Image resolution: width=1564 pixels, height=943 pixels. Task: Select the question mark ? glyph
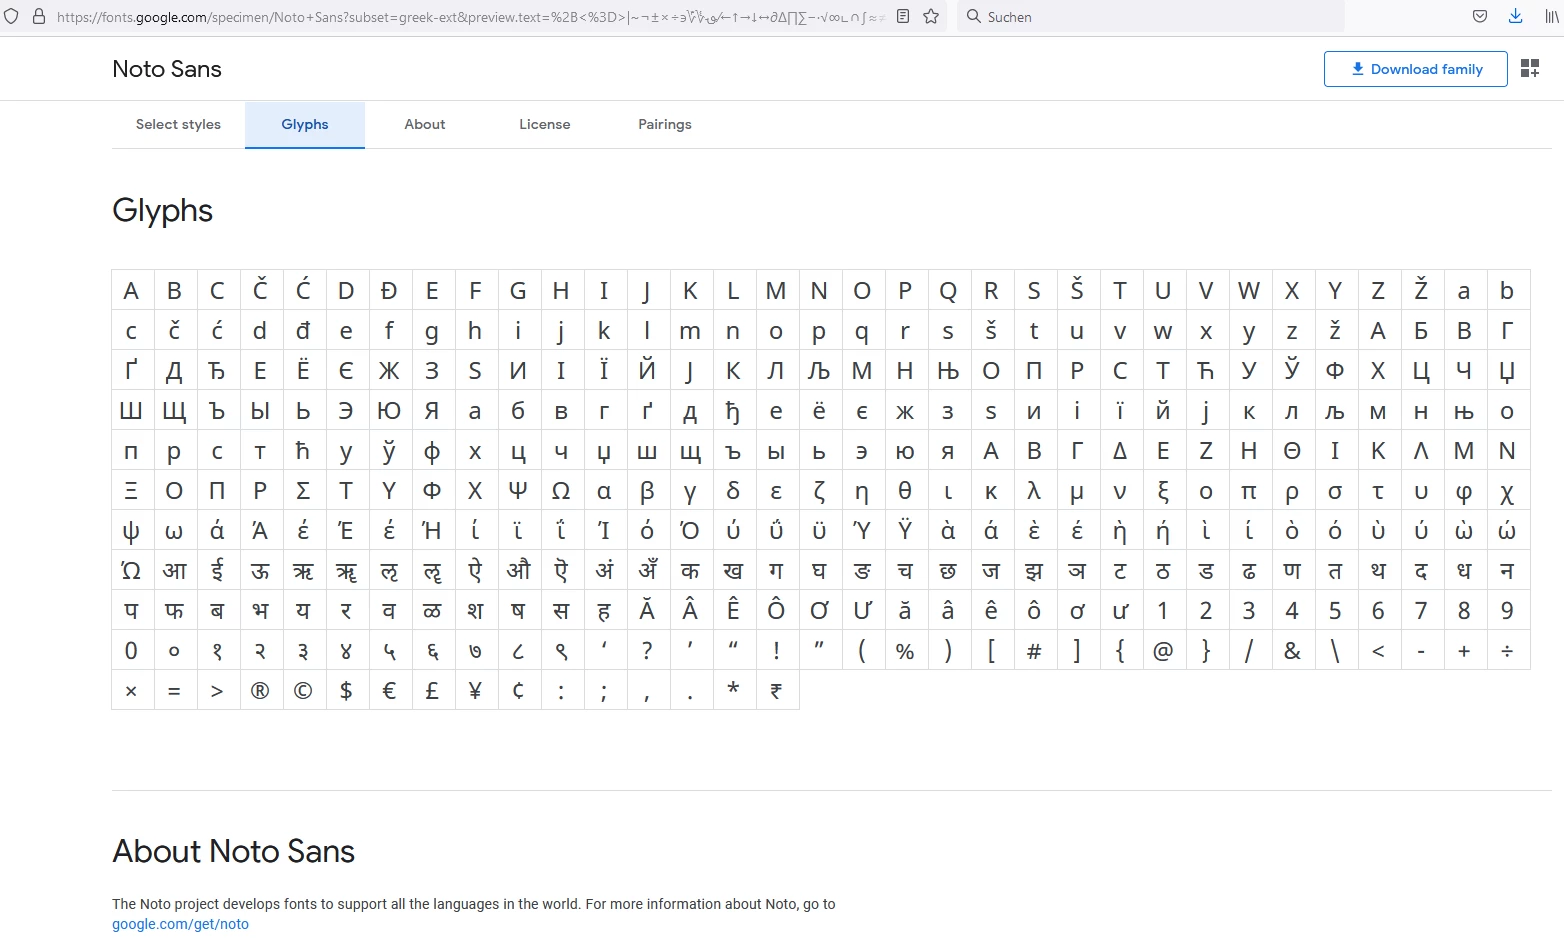pos(647,651)
